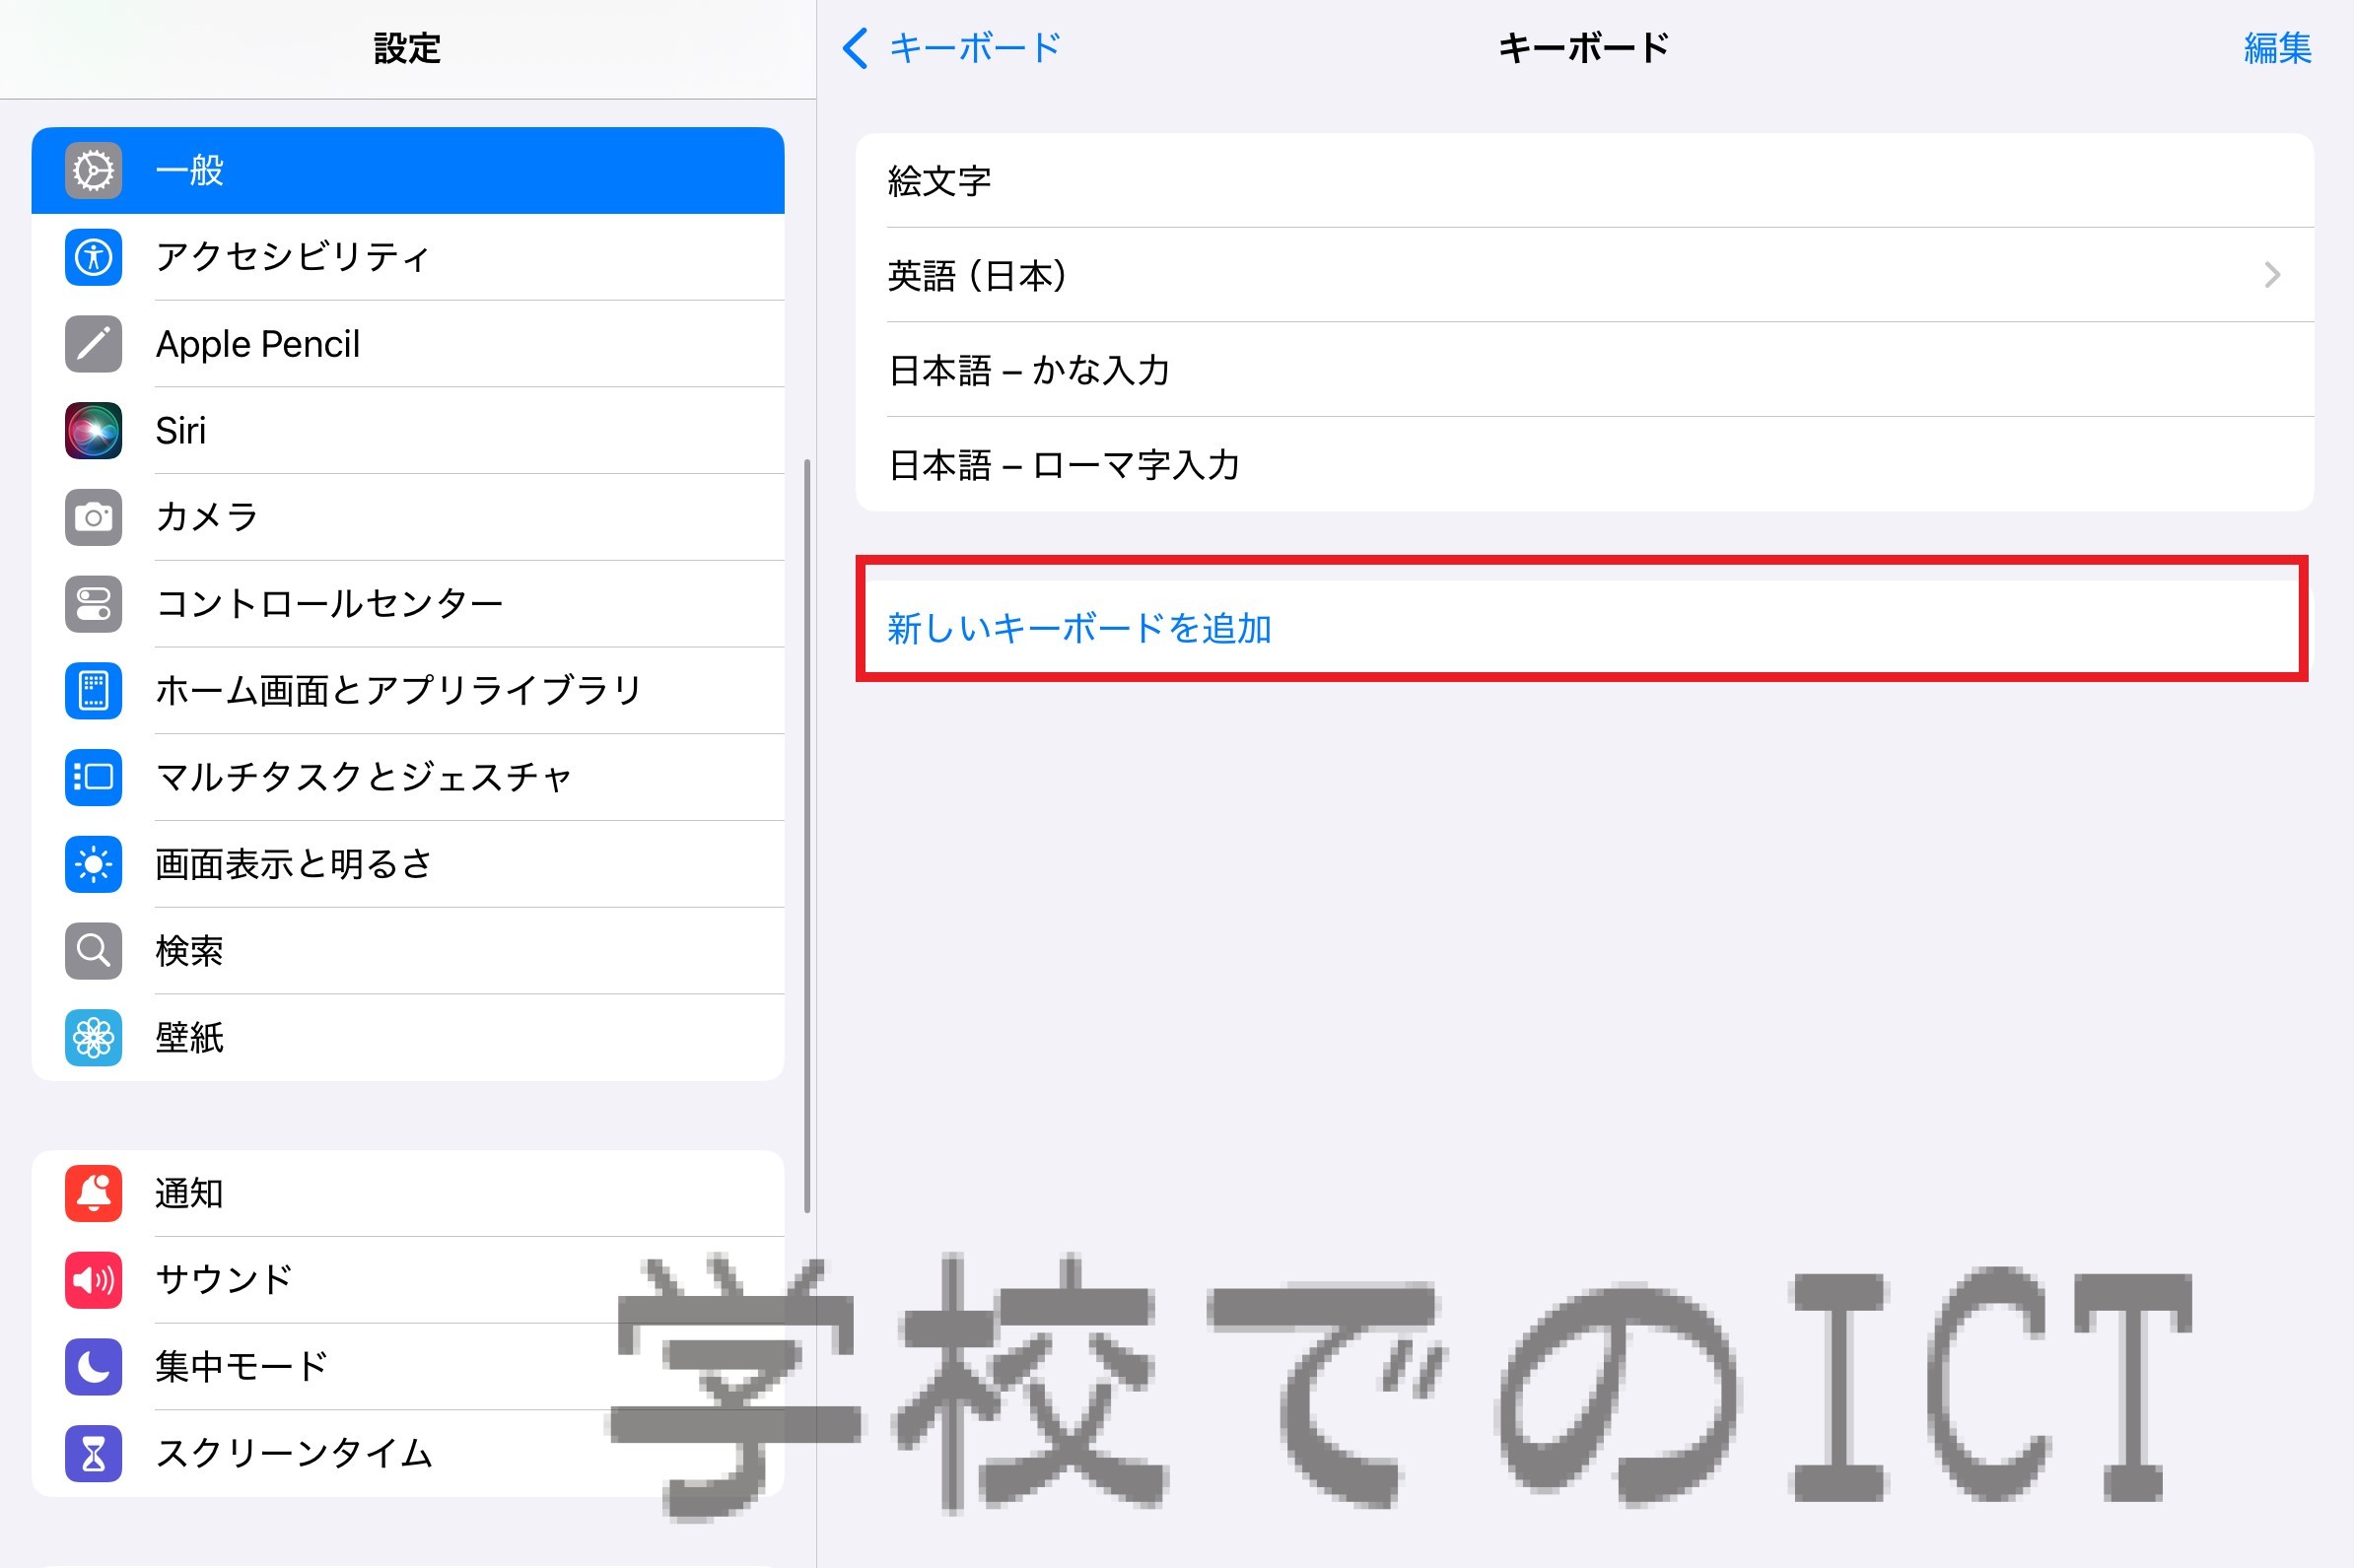
Task: Open 一般 settings row
Action: click(408, 170)
